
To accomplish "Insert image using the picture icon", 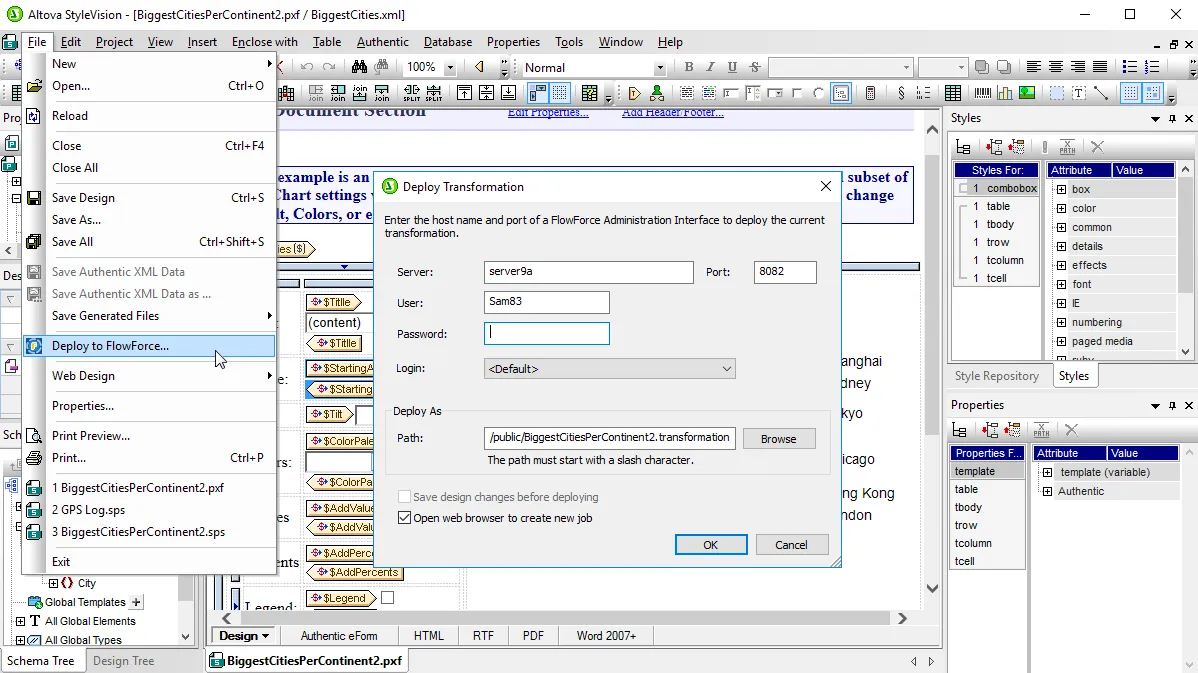I will [x=1027, y=93].
